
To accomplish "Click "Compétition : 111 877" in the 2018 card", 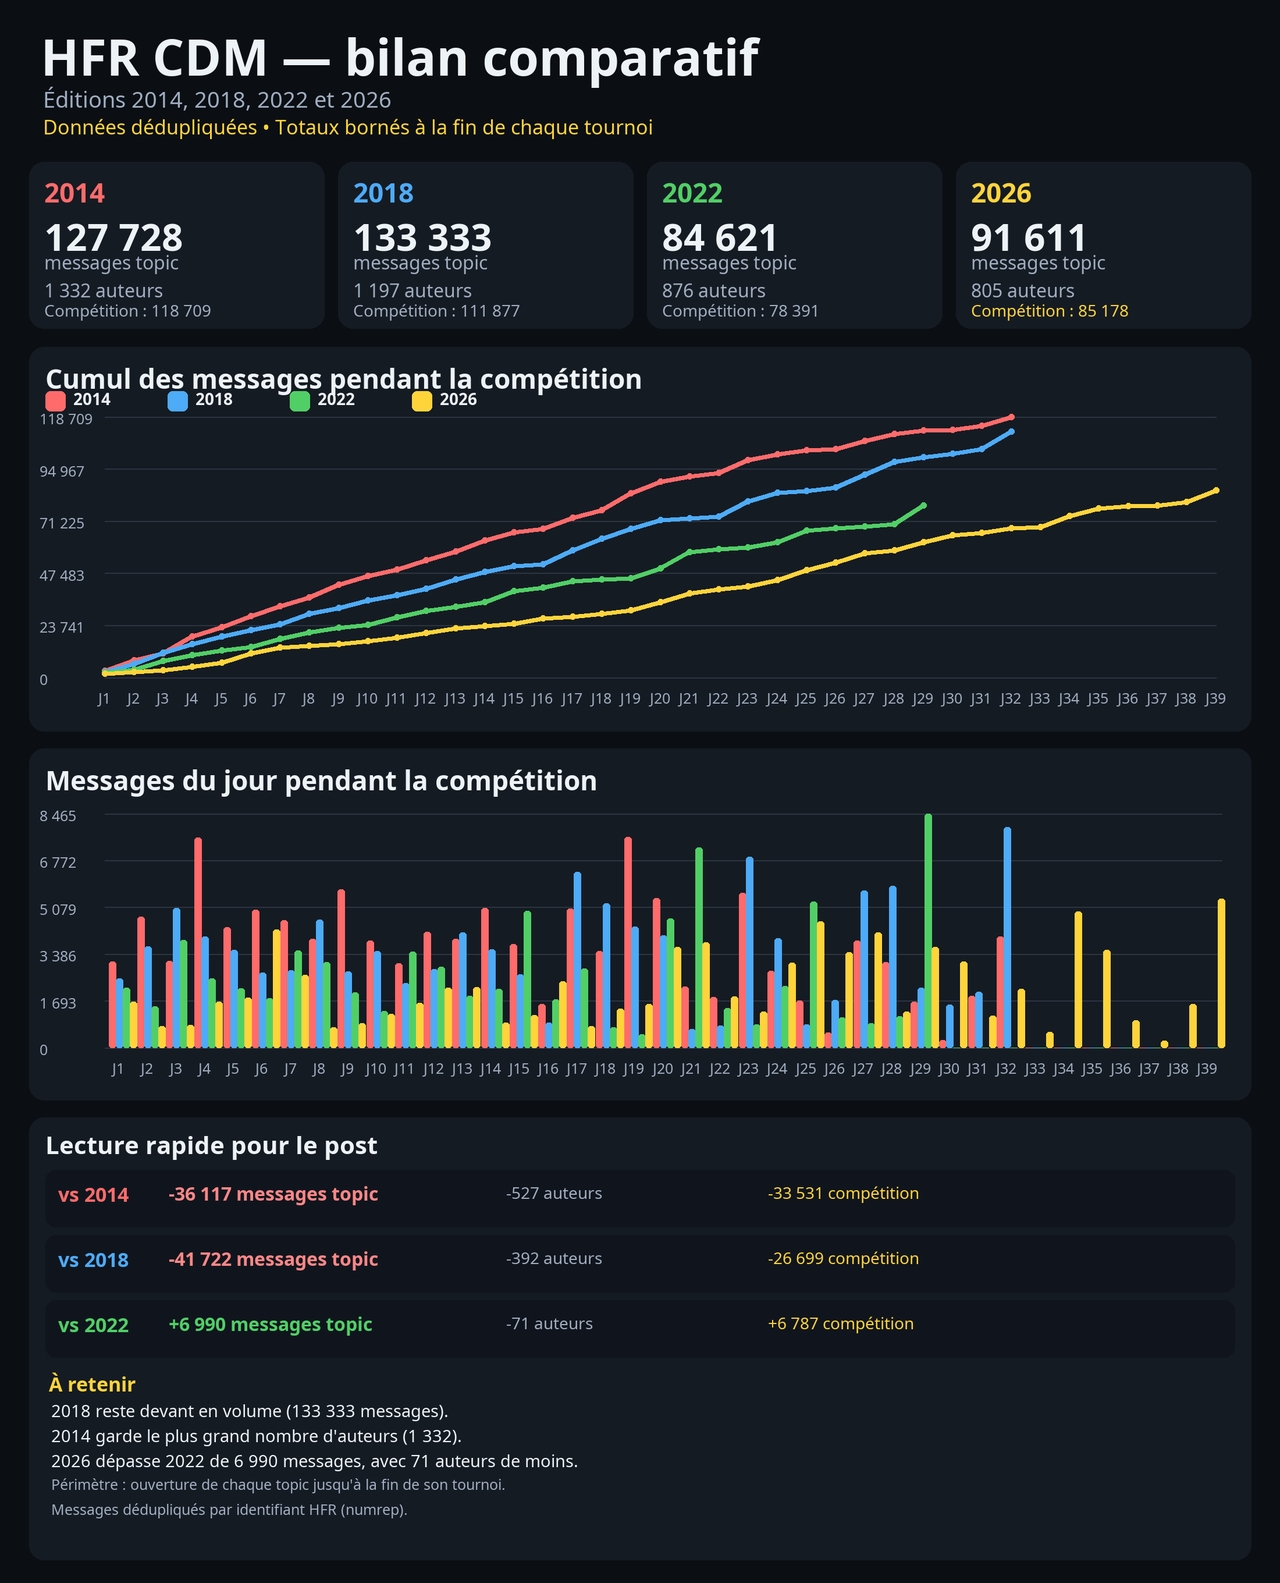I will click(x=437, y=311).
